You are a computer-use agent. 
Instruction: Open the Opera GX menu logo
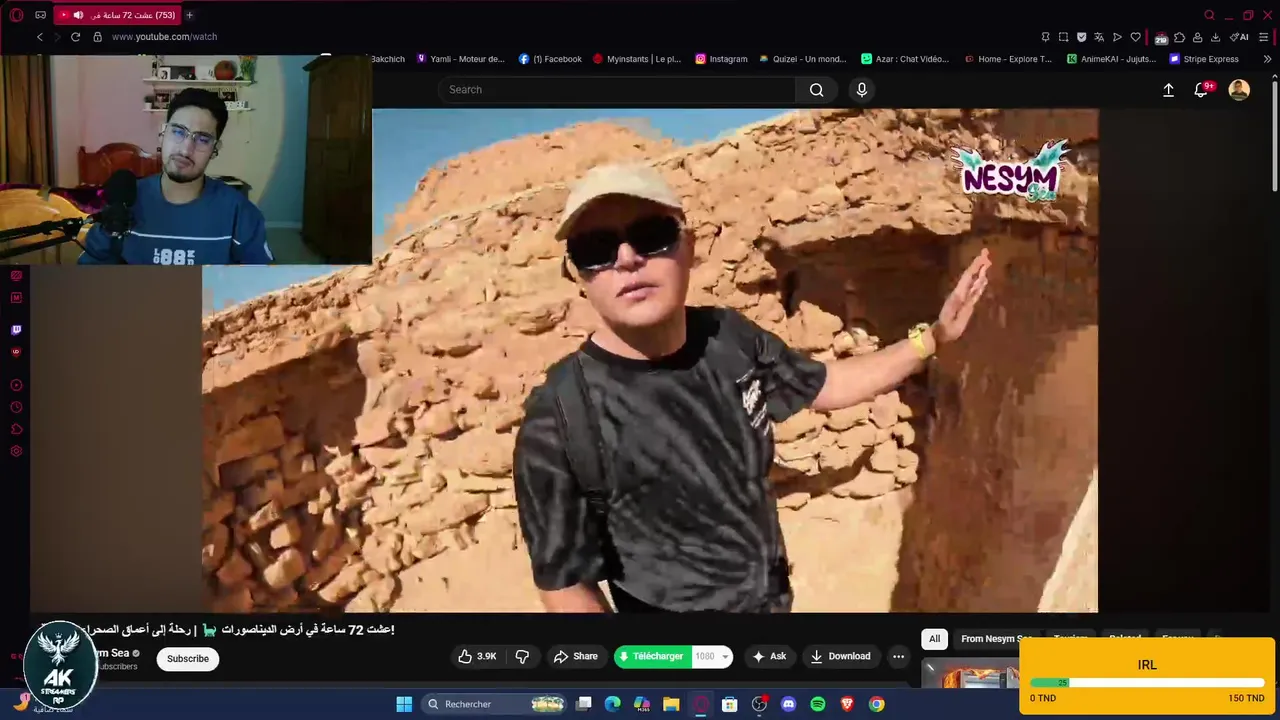tap(16, 15)
